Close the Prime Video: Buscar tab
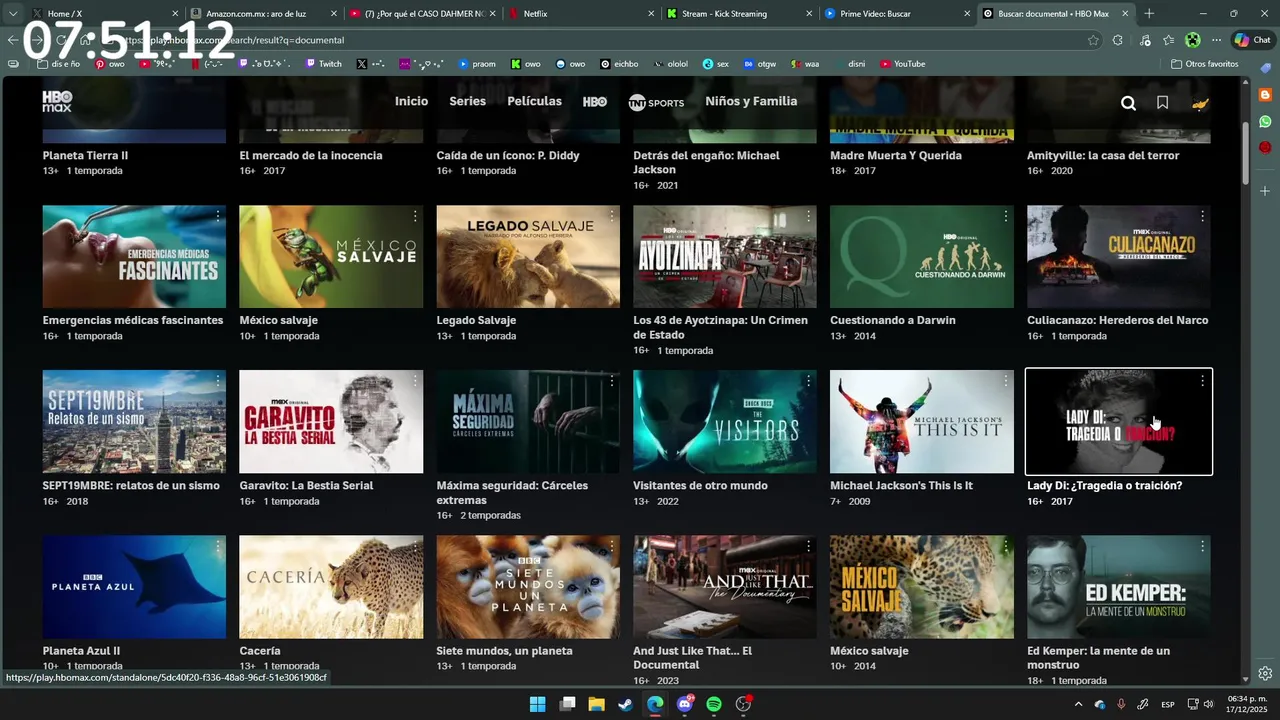Image resolution: width=1280 pixels, height=720 pixels. pos(967,14)
